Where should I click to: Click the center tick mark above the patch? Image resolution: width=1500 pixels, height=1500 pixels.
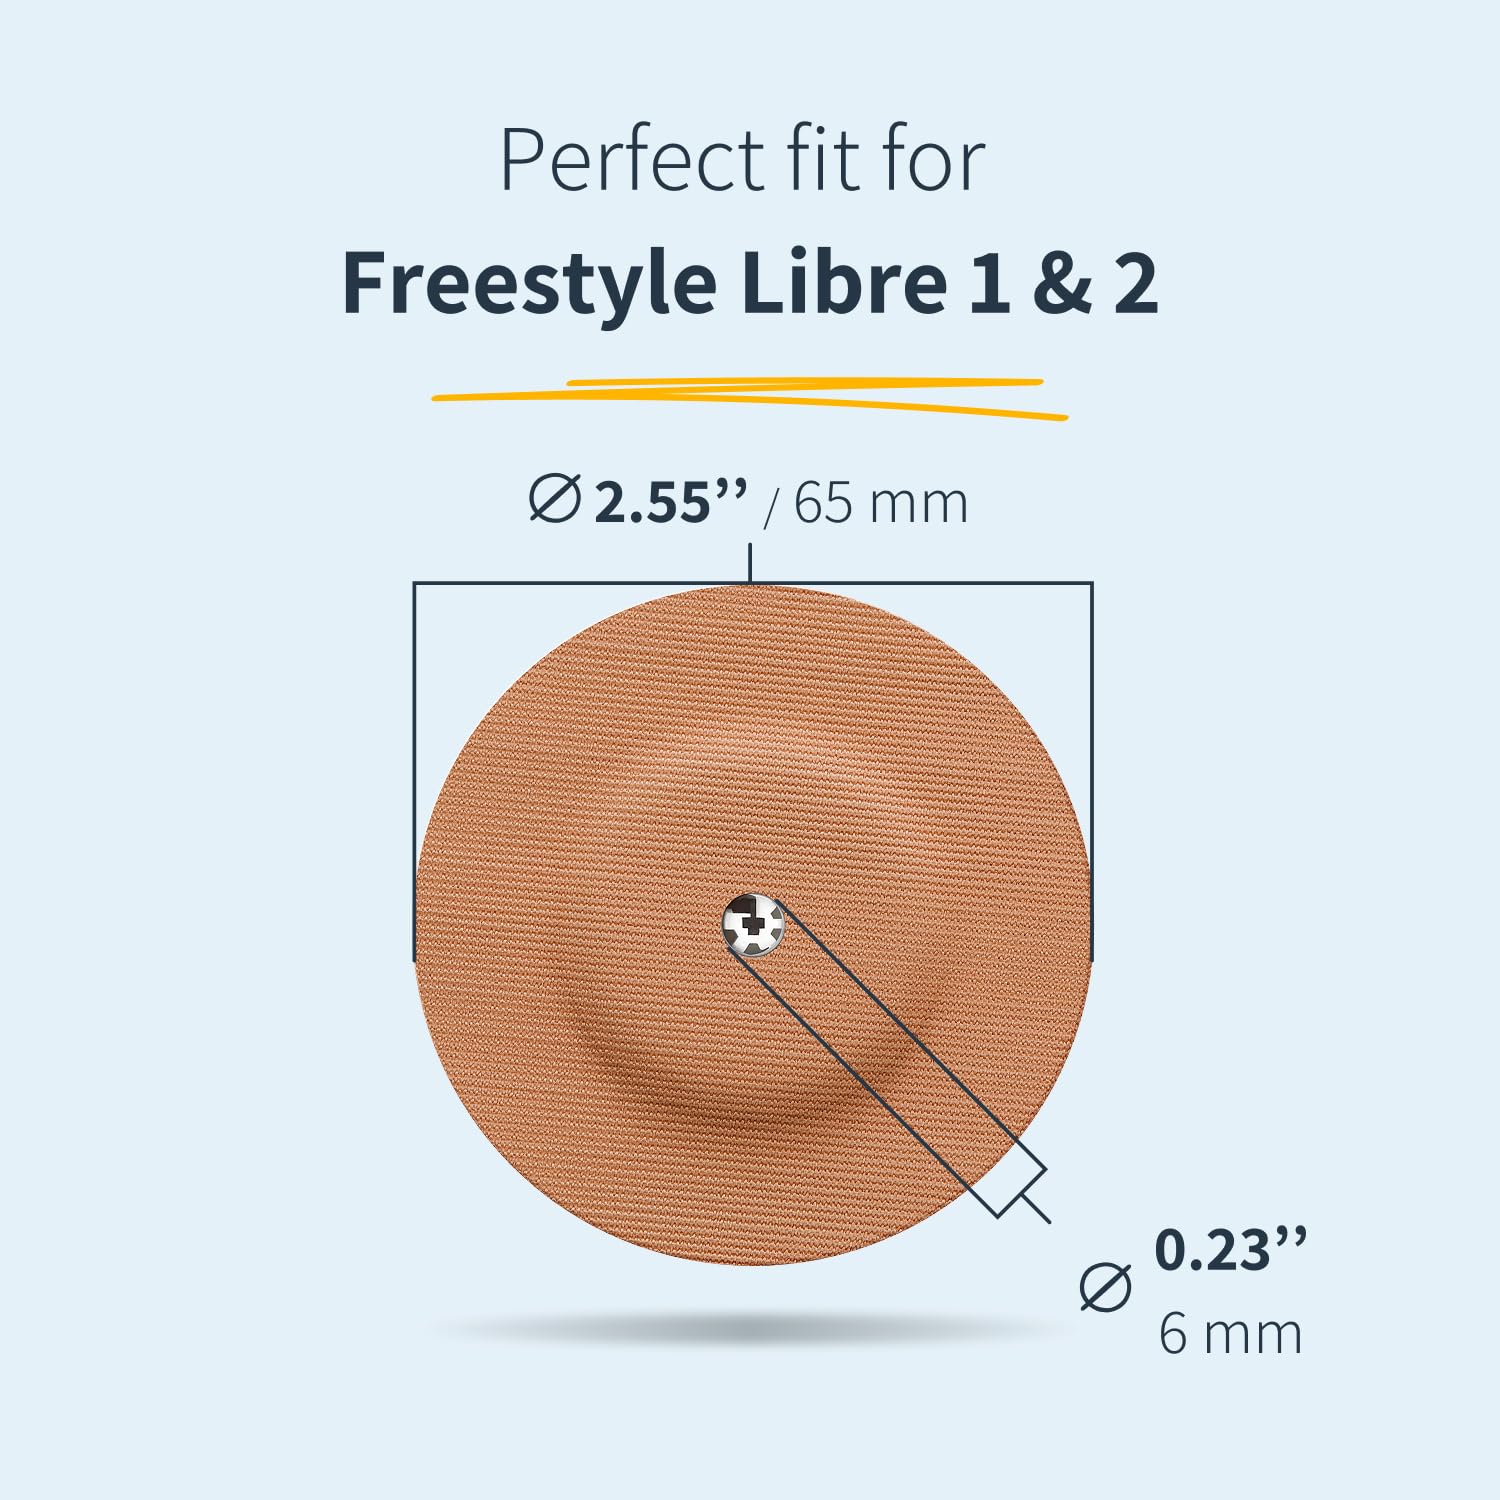pyautogui.click(x=750, y=562)
